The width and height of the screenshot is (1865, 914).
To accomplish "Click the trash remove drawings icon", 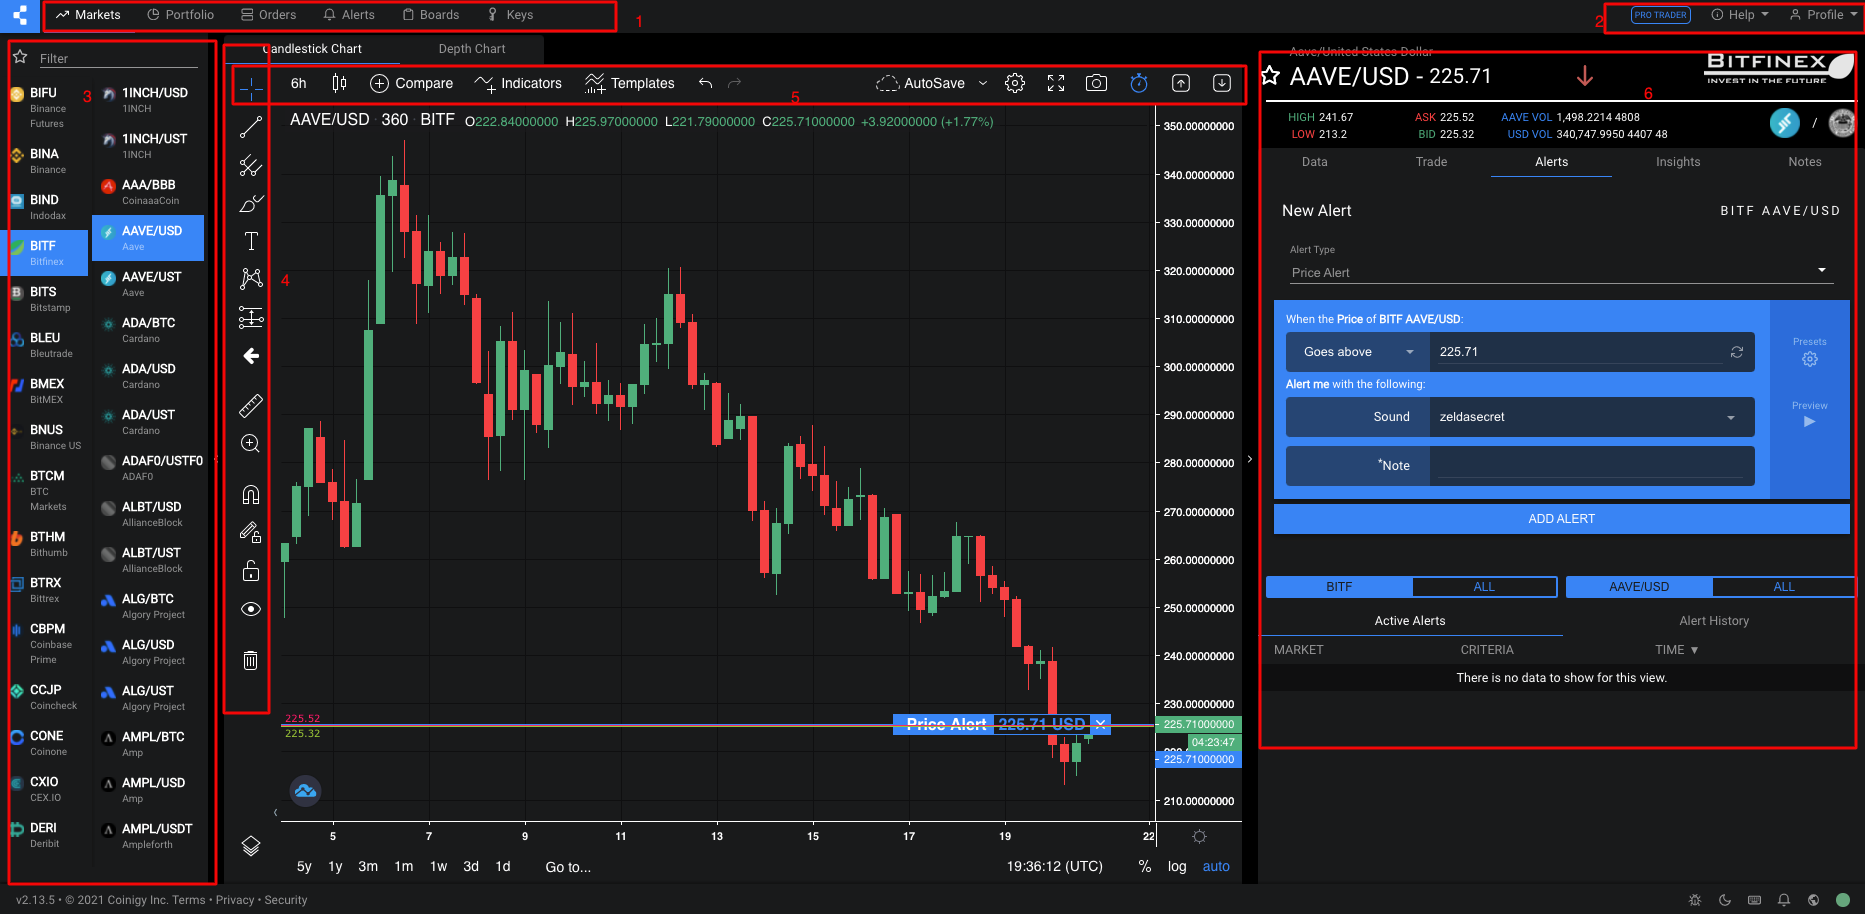I will coord(251,660).
